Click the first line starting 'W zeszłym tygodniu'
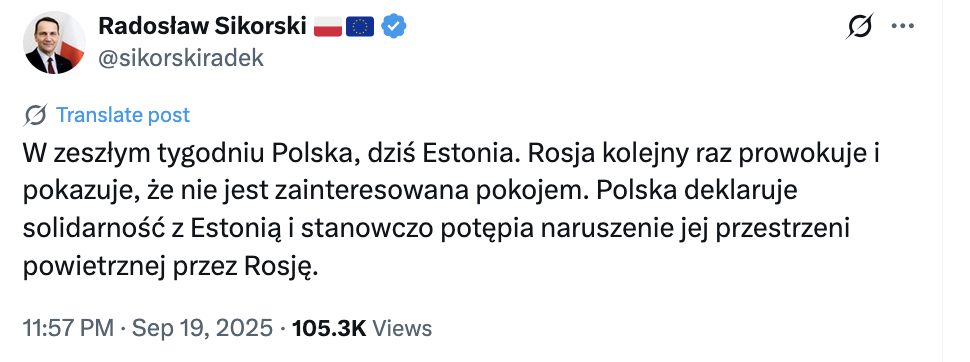 pos(452,154)
